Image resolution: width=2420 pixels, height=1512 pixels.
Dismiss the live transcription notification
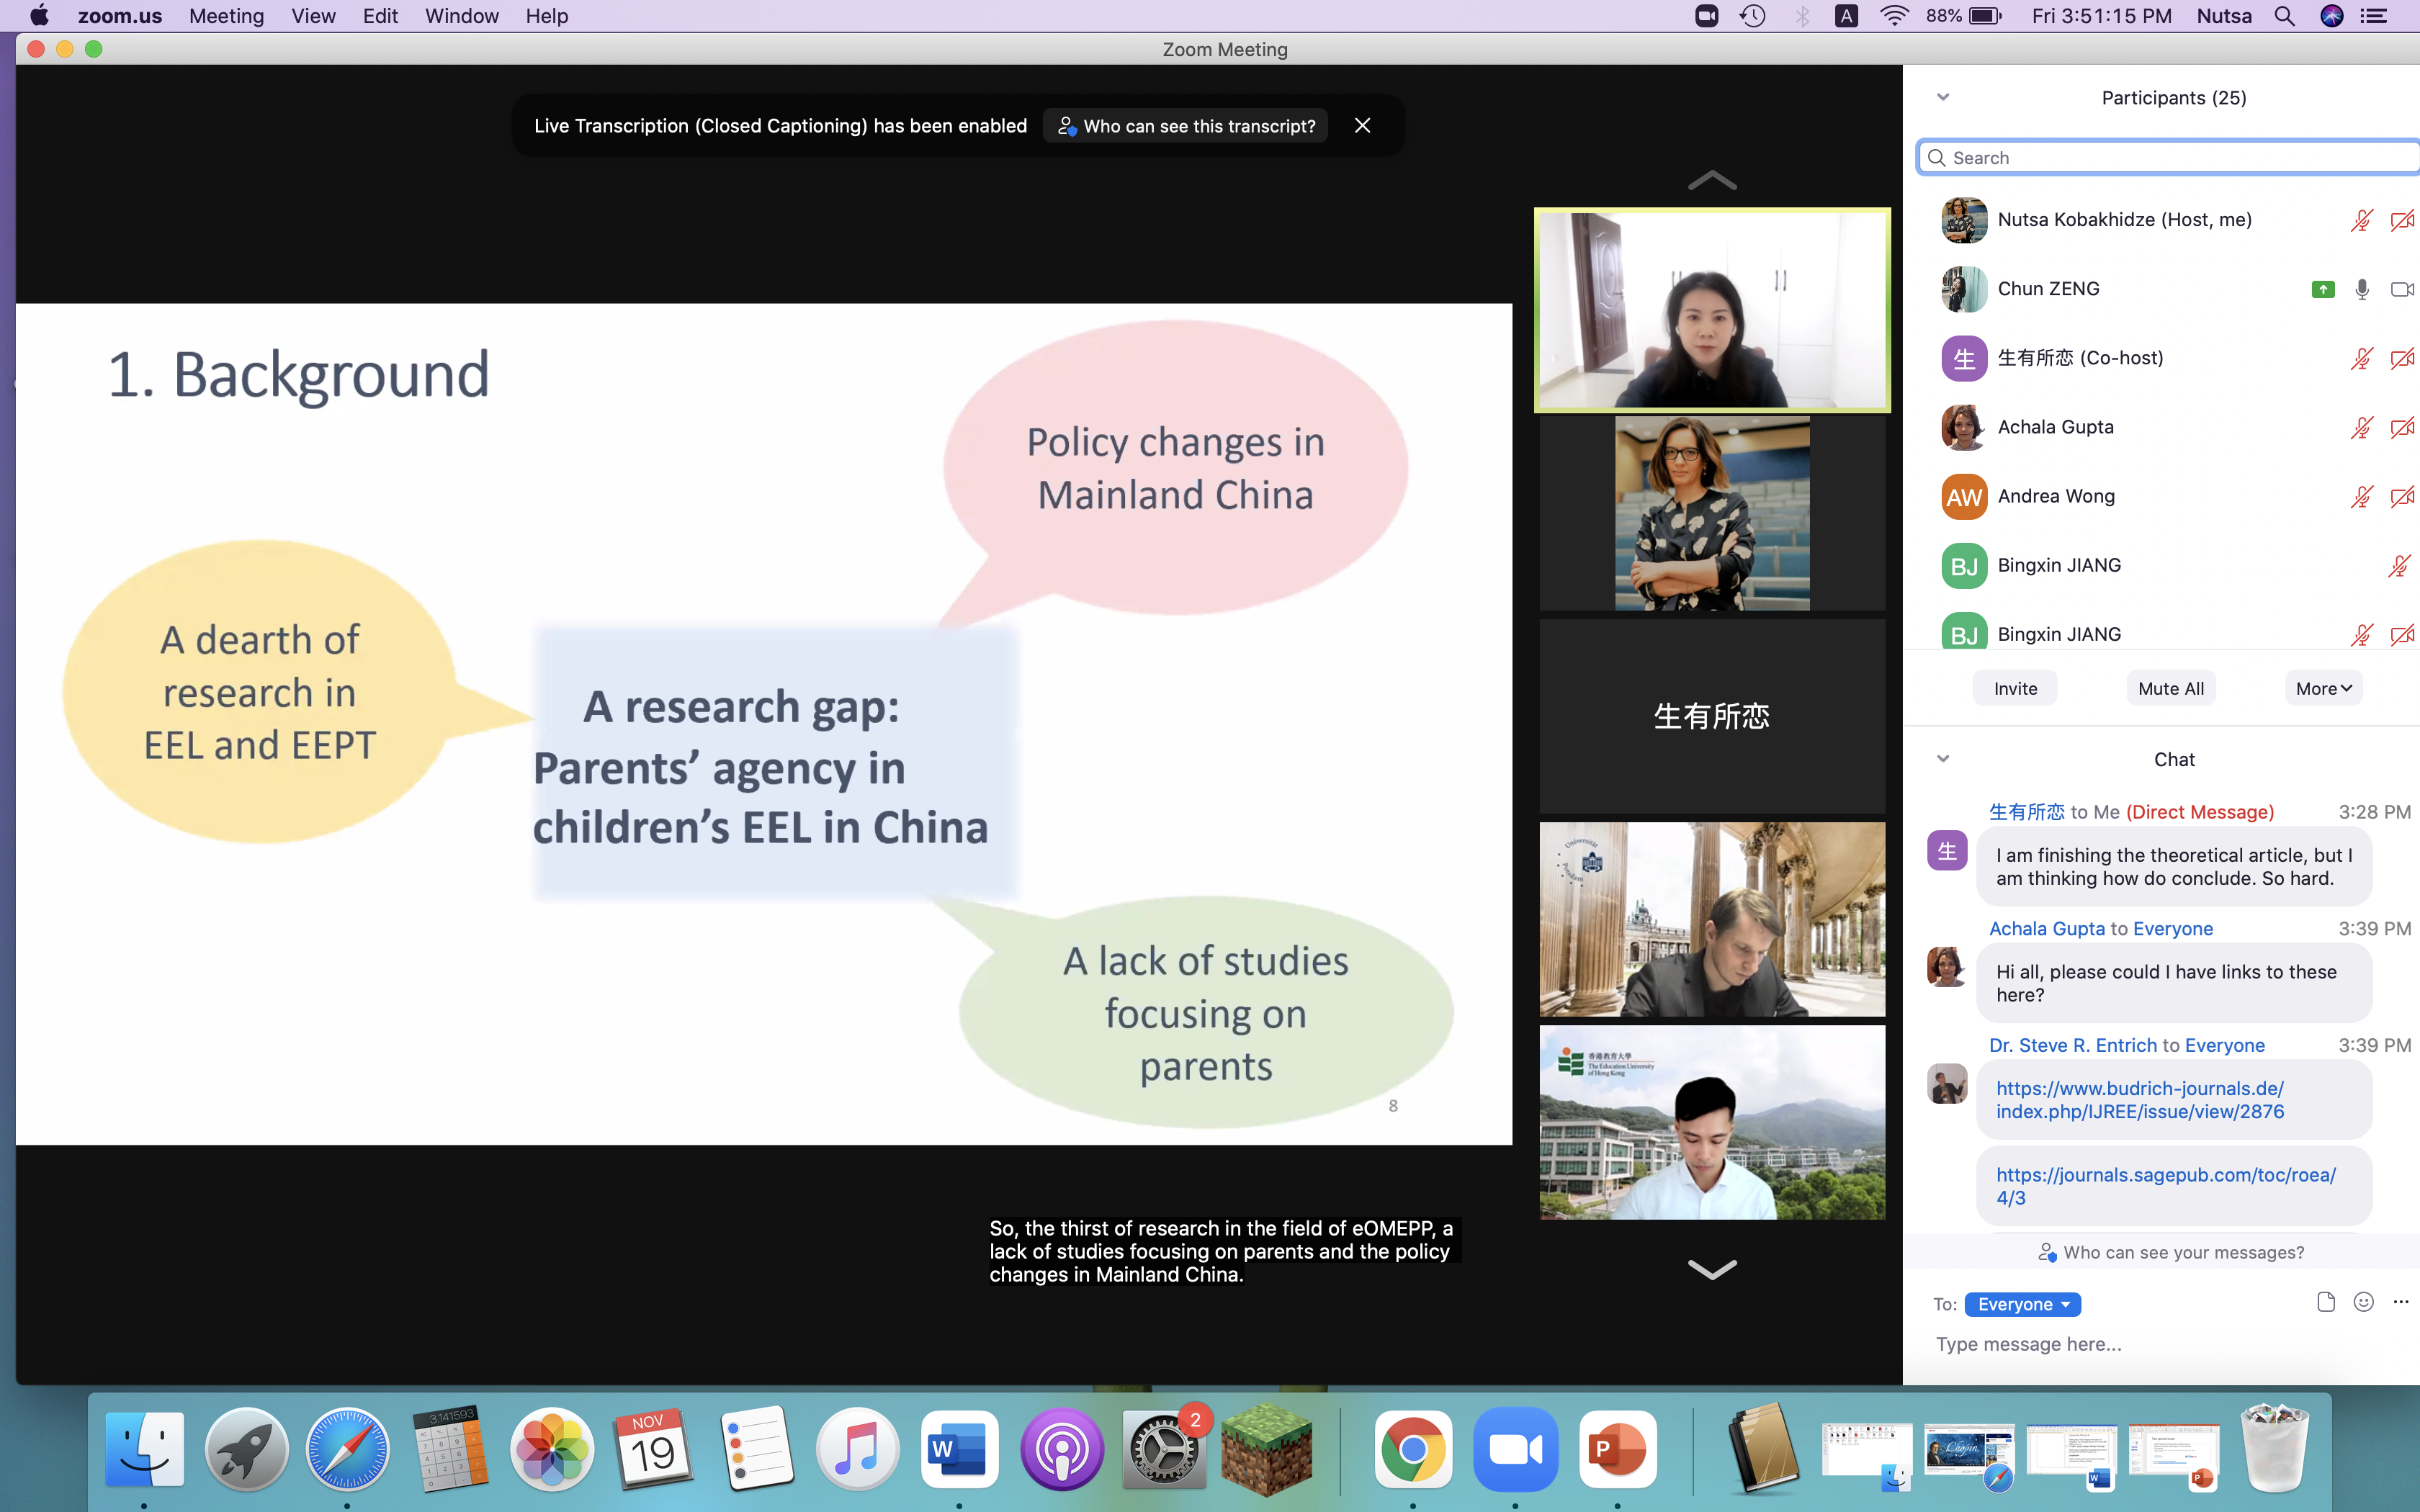tap(1362, 126)
